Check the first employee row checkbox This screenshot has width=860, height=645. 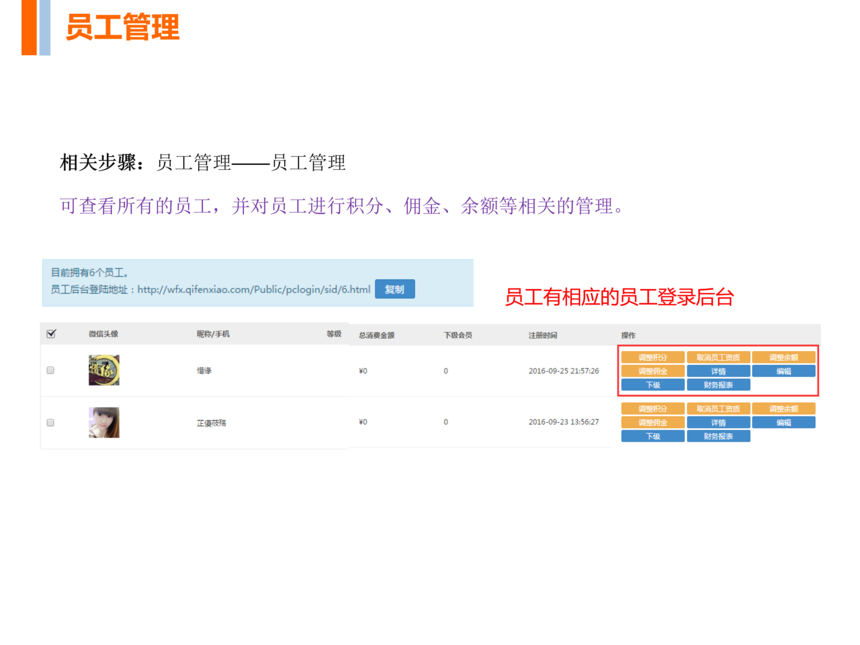(51, 370)
